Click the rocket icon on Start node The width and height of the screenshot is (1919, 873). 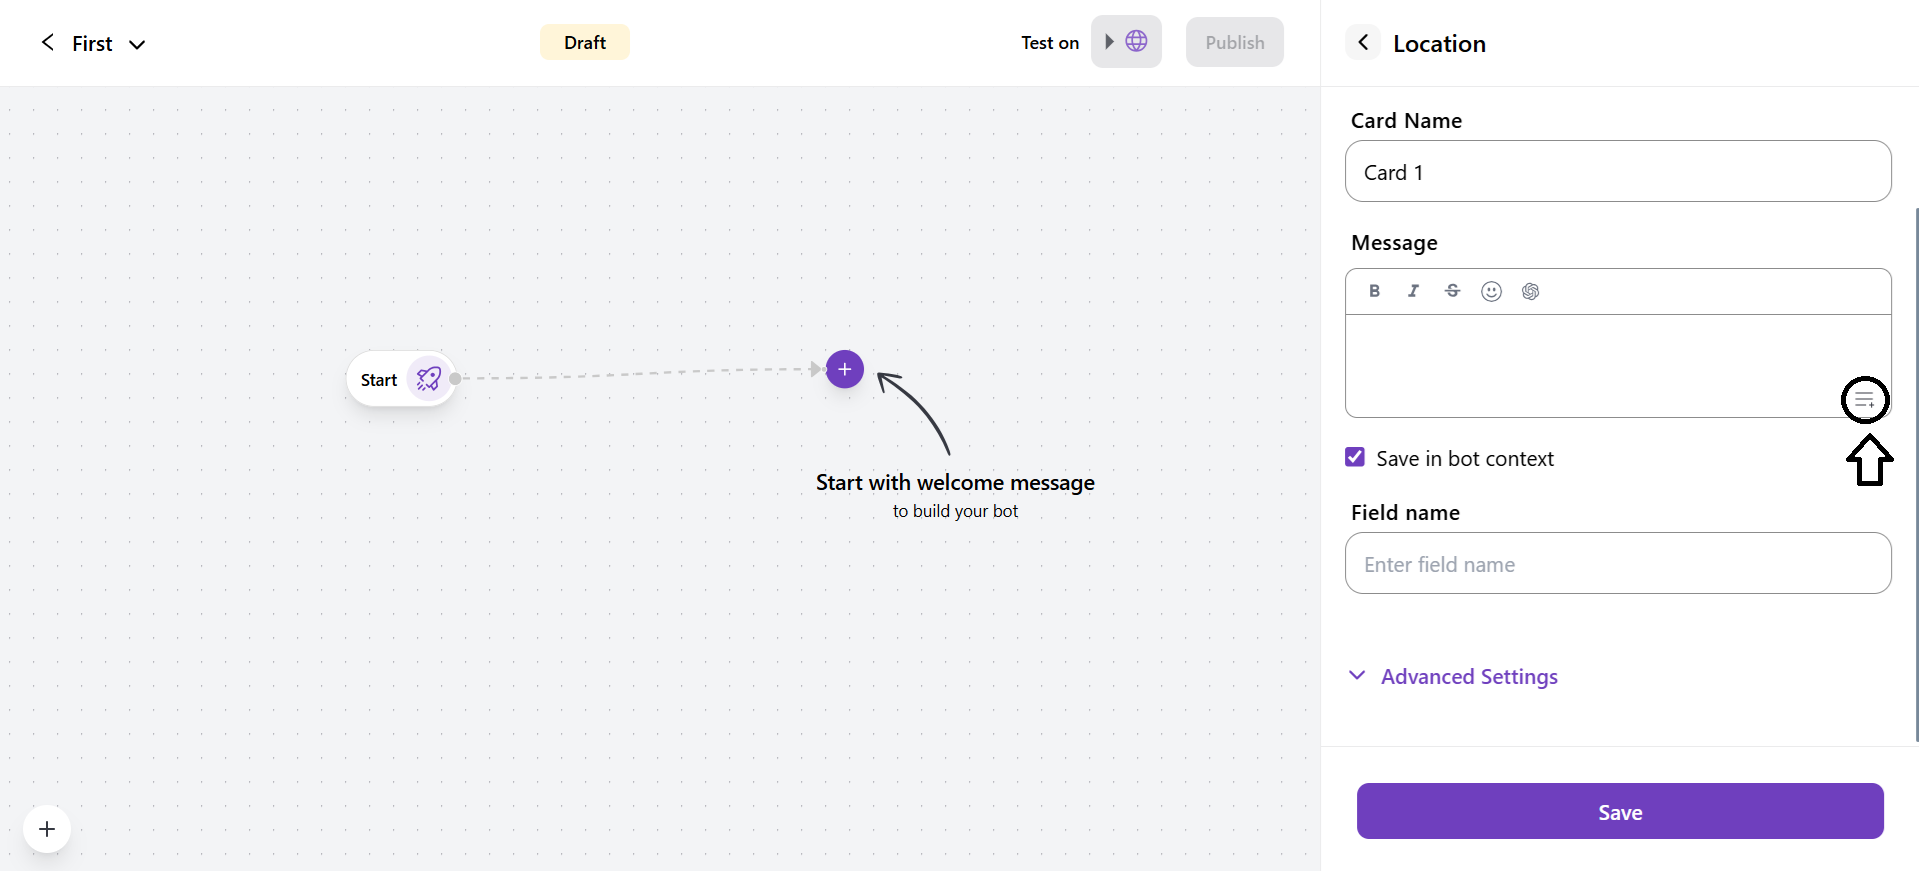(x=429, y=379)
